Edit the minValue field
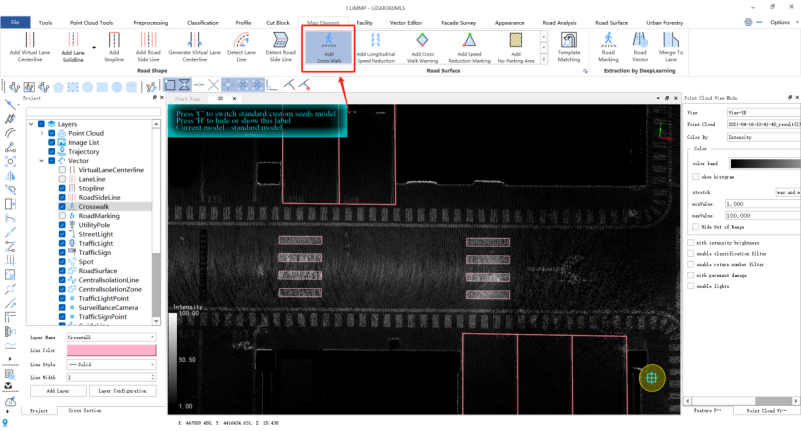 point(763,204)
